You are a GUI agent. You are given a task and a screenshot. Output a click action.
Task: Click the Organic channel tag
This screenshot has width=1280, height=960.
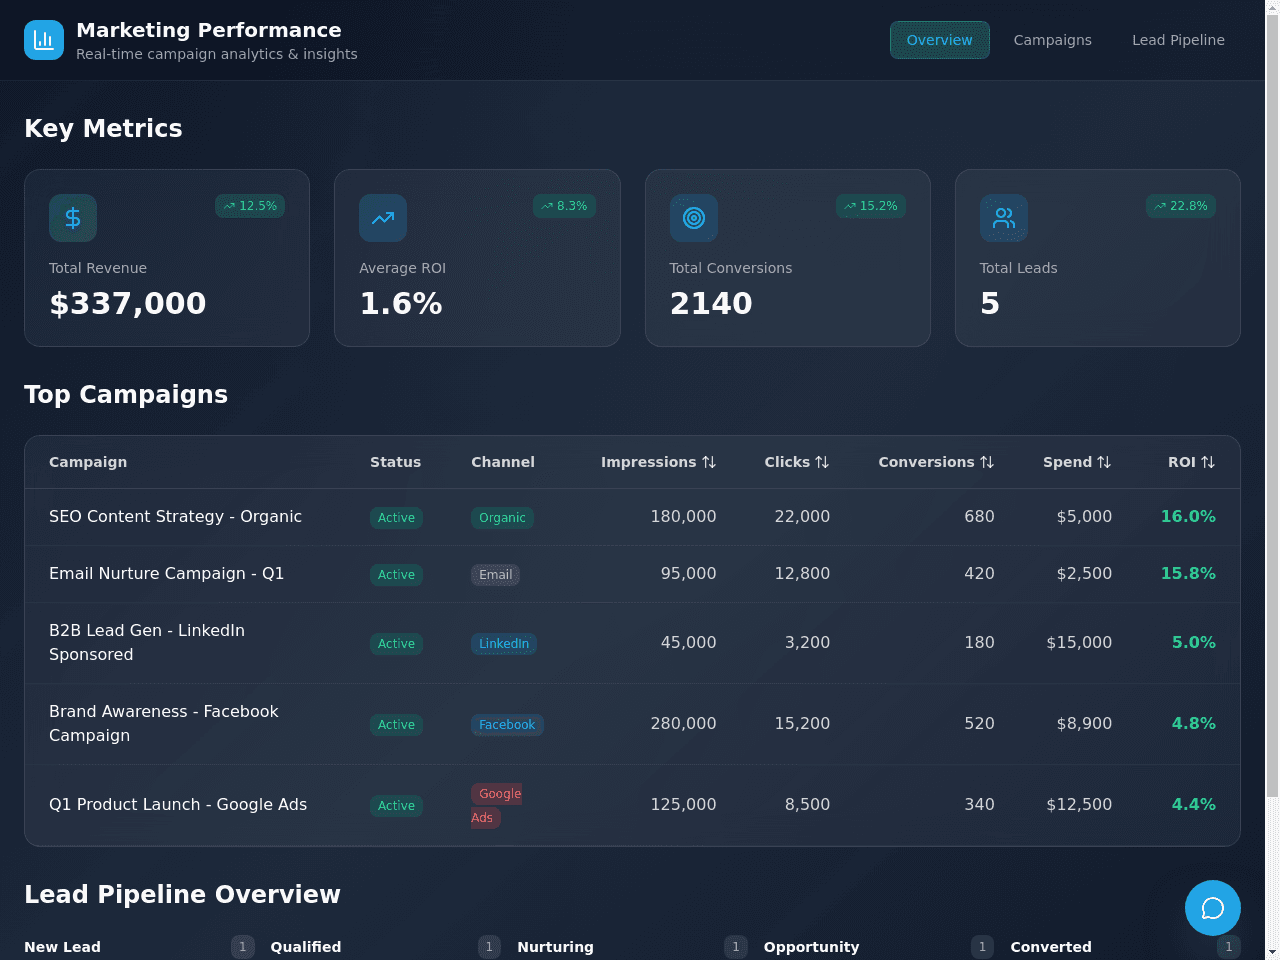click(502, 518)
